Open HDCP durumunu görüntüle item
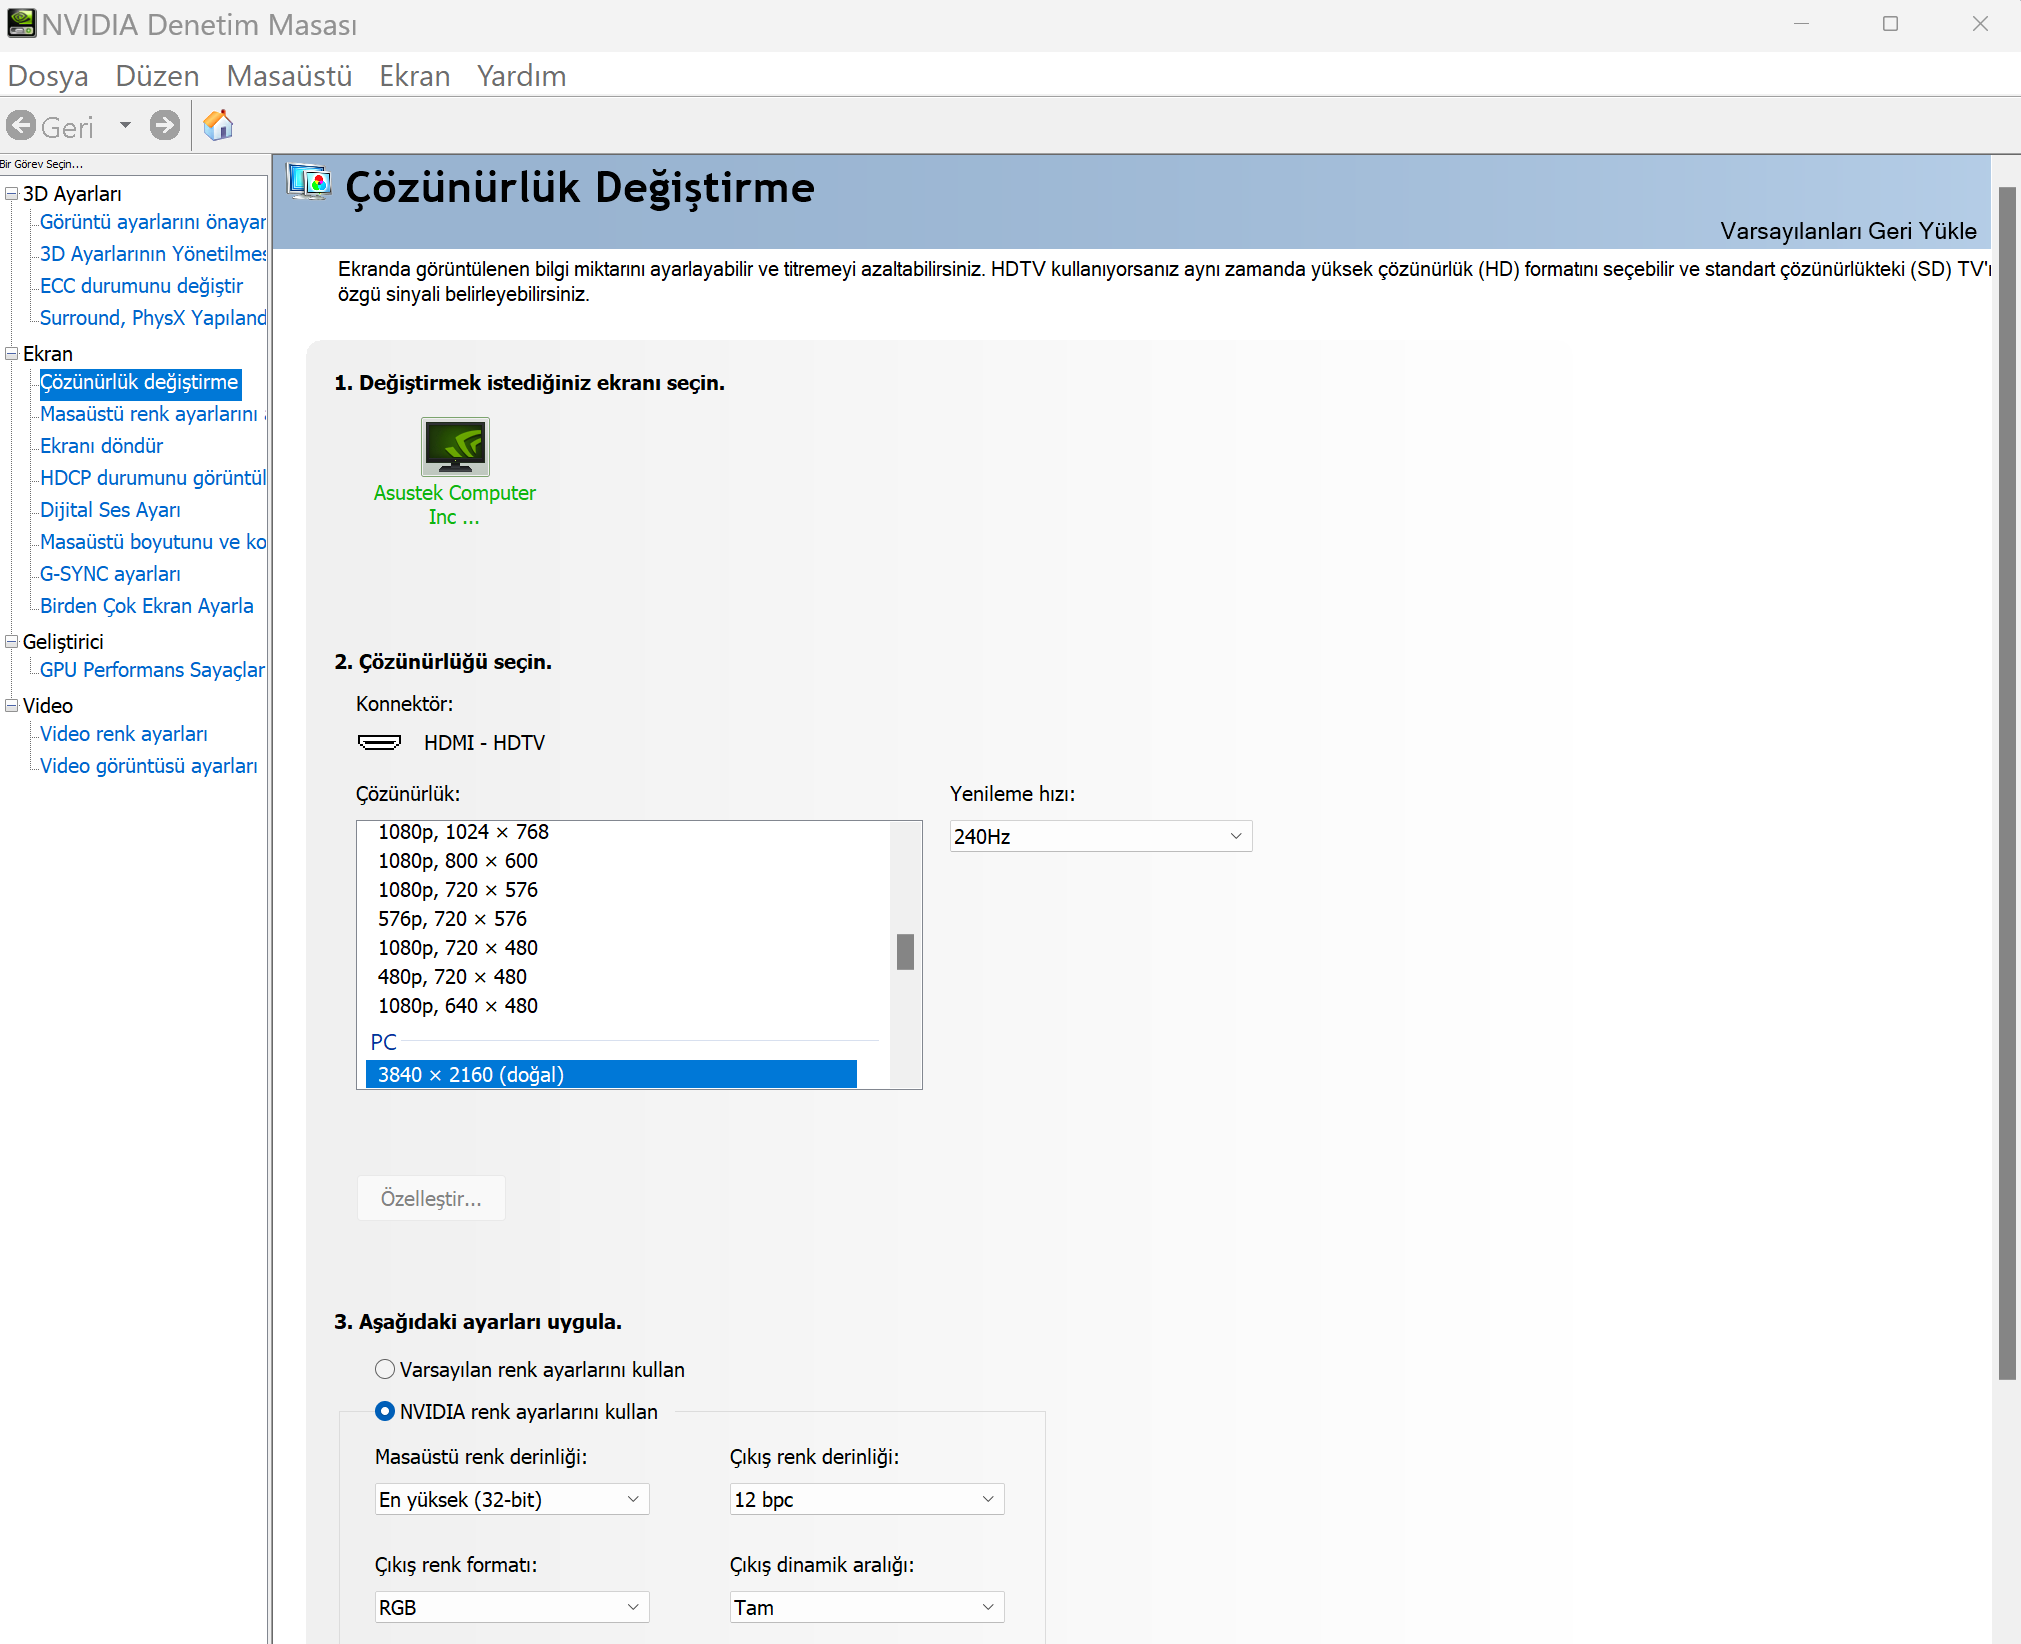The height and width of the screenshot is (1644, 2021). tap(153, 478)
